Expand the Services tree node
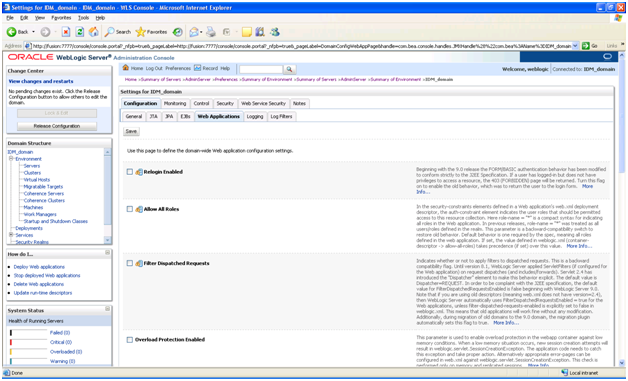The height and width of the screenshot is (381, 628). tap(12, 235)
